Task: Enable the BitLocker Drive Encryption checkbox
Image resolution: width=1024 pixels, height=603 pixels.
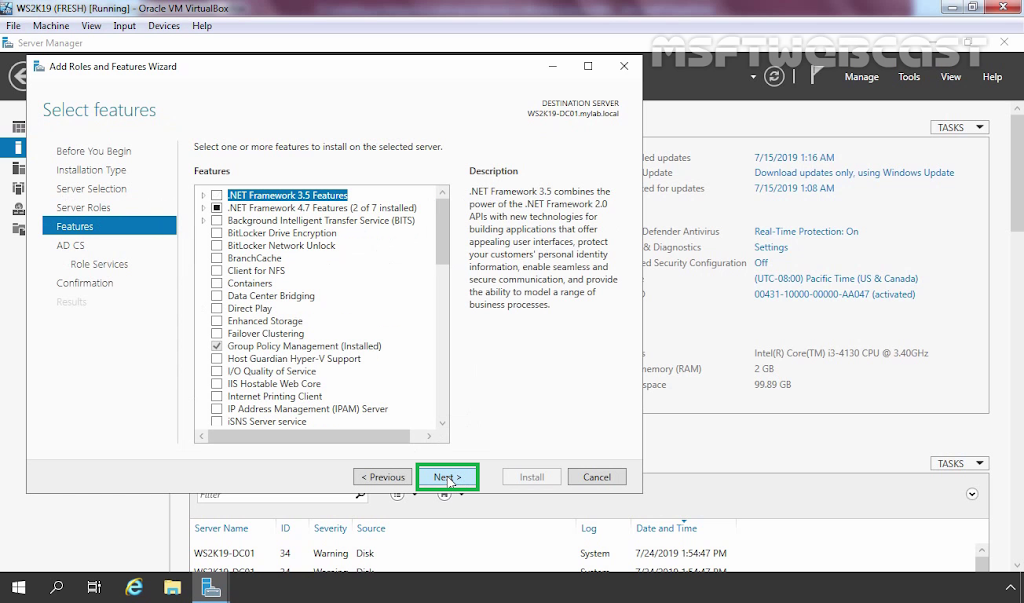Action: tap(217, 233)
